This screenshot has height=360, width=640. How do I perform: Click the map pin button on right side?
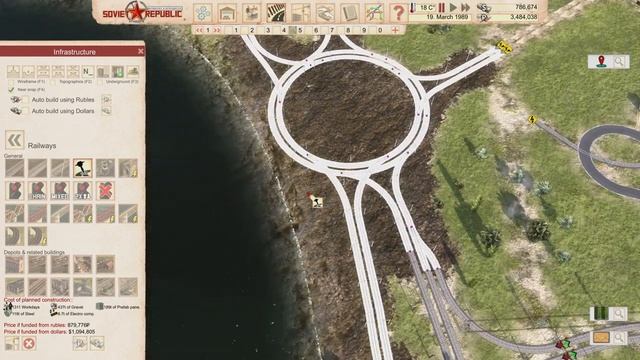tap(601, 62)
